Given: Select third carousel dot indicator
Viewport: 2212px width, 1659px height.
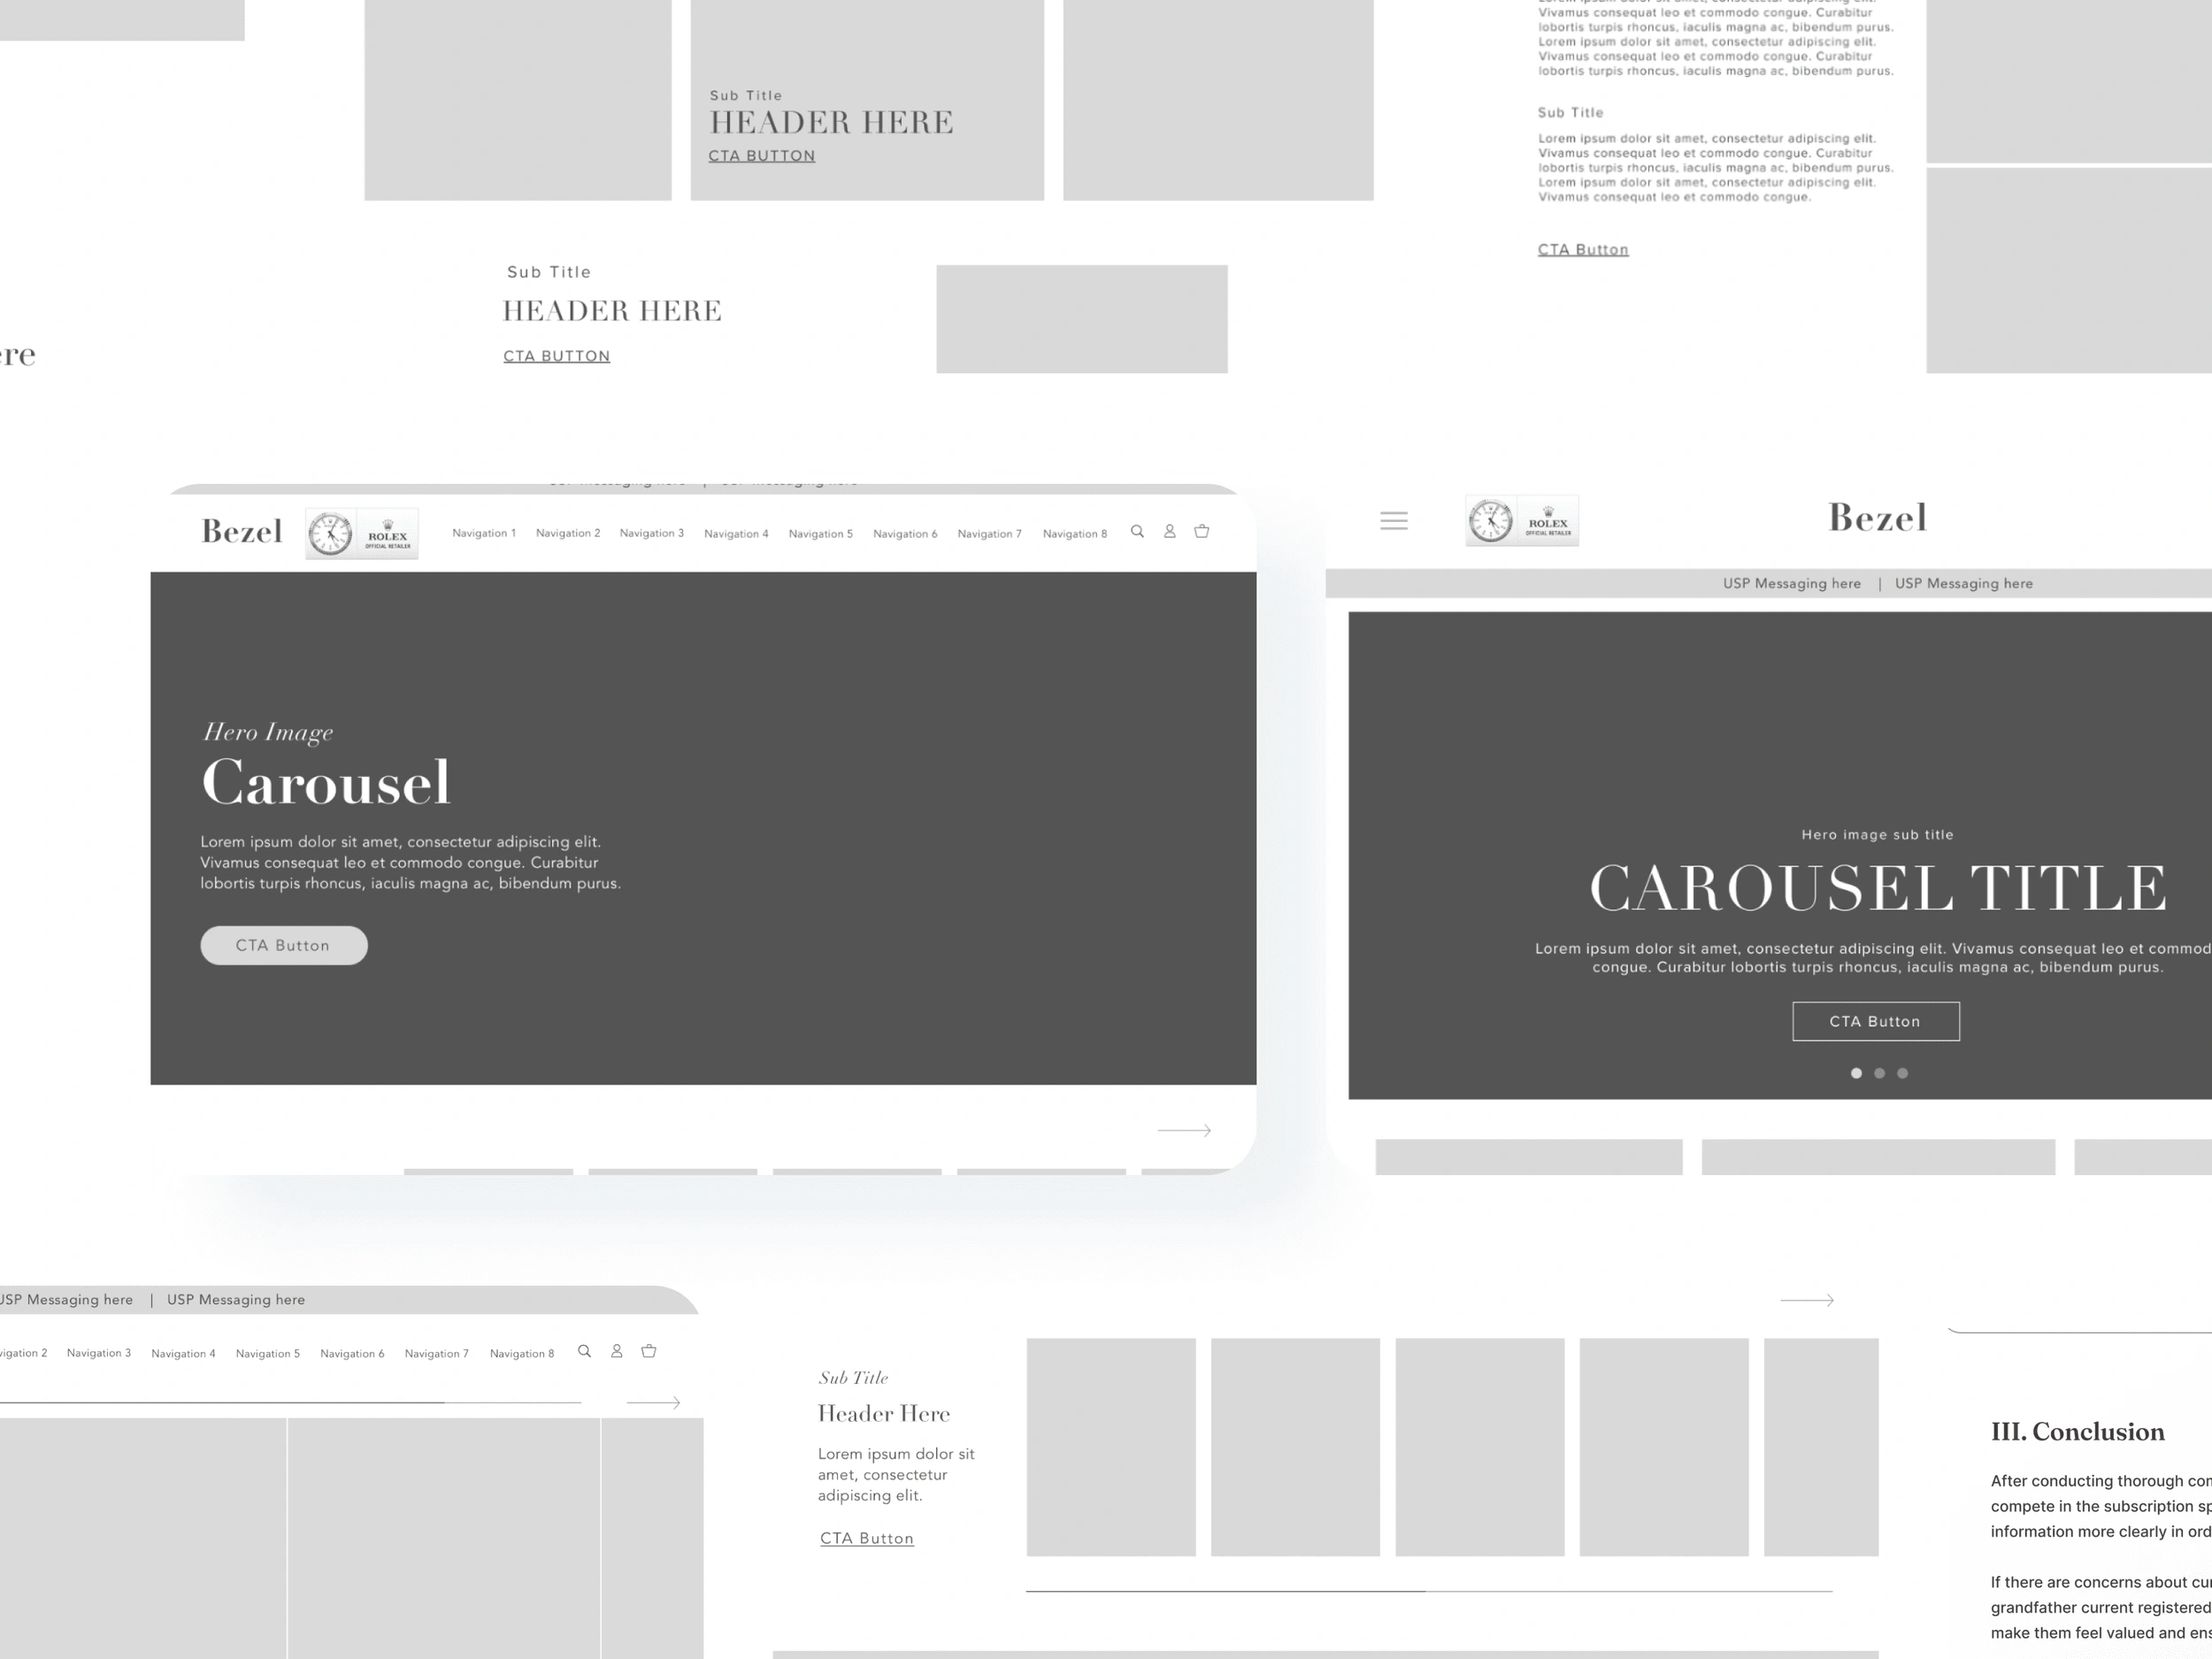Looking at the screenshot, I should [1904, 1071].
